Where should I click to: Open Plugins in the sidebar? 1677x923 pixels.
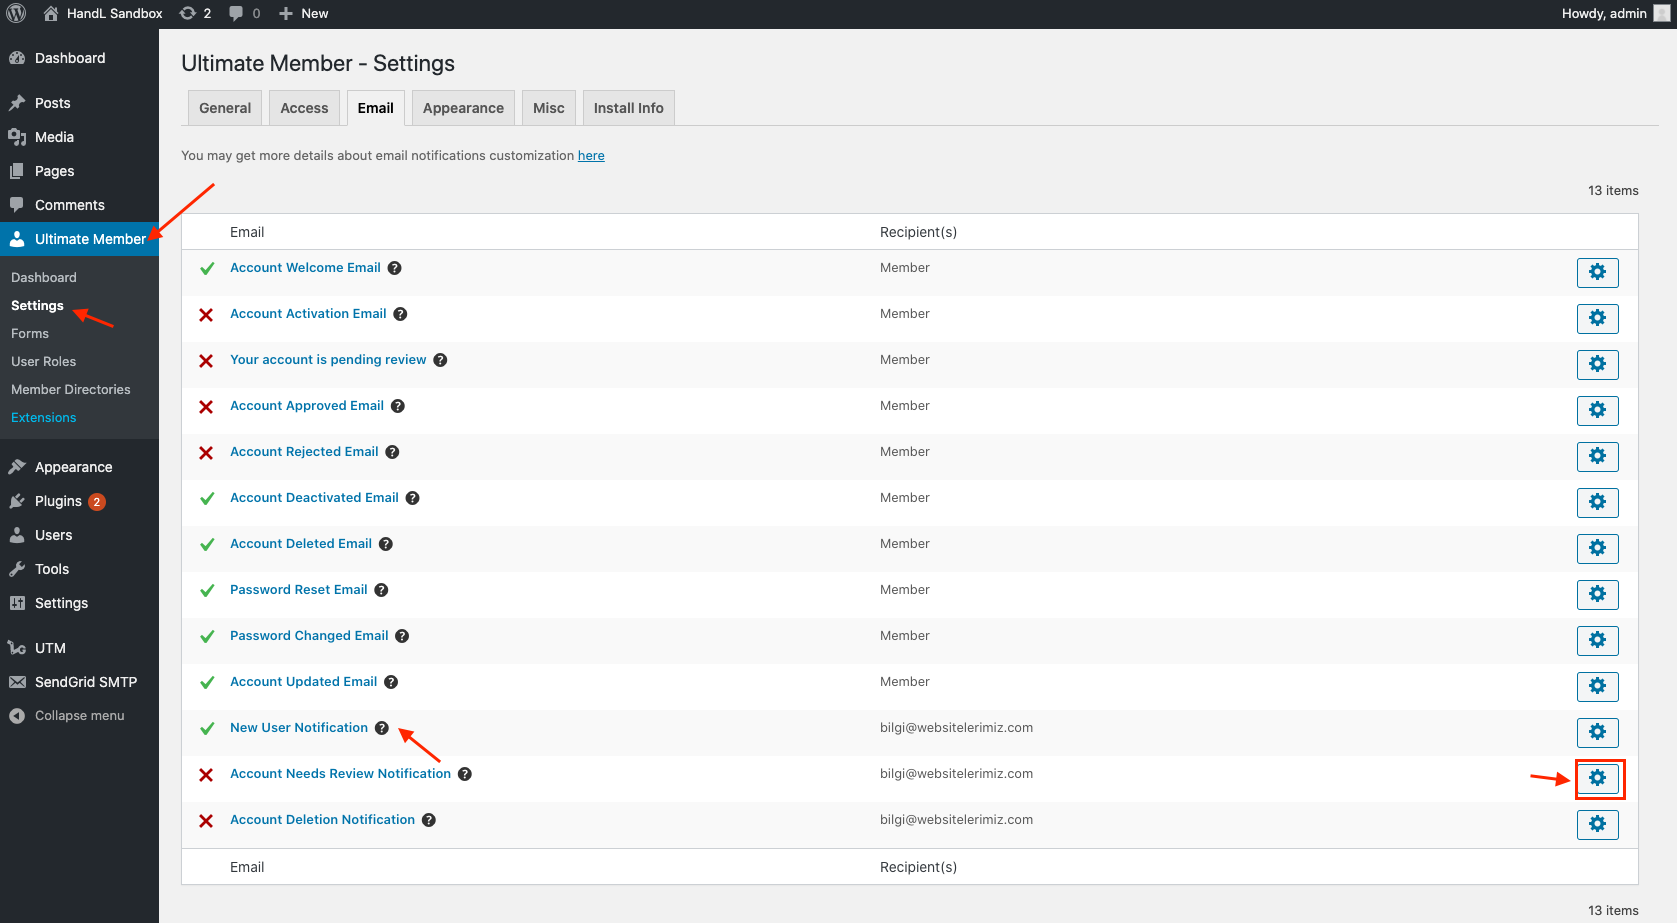(58, 501)
